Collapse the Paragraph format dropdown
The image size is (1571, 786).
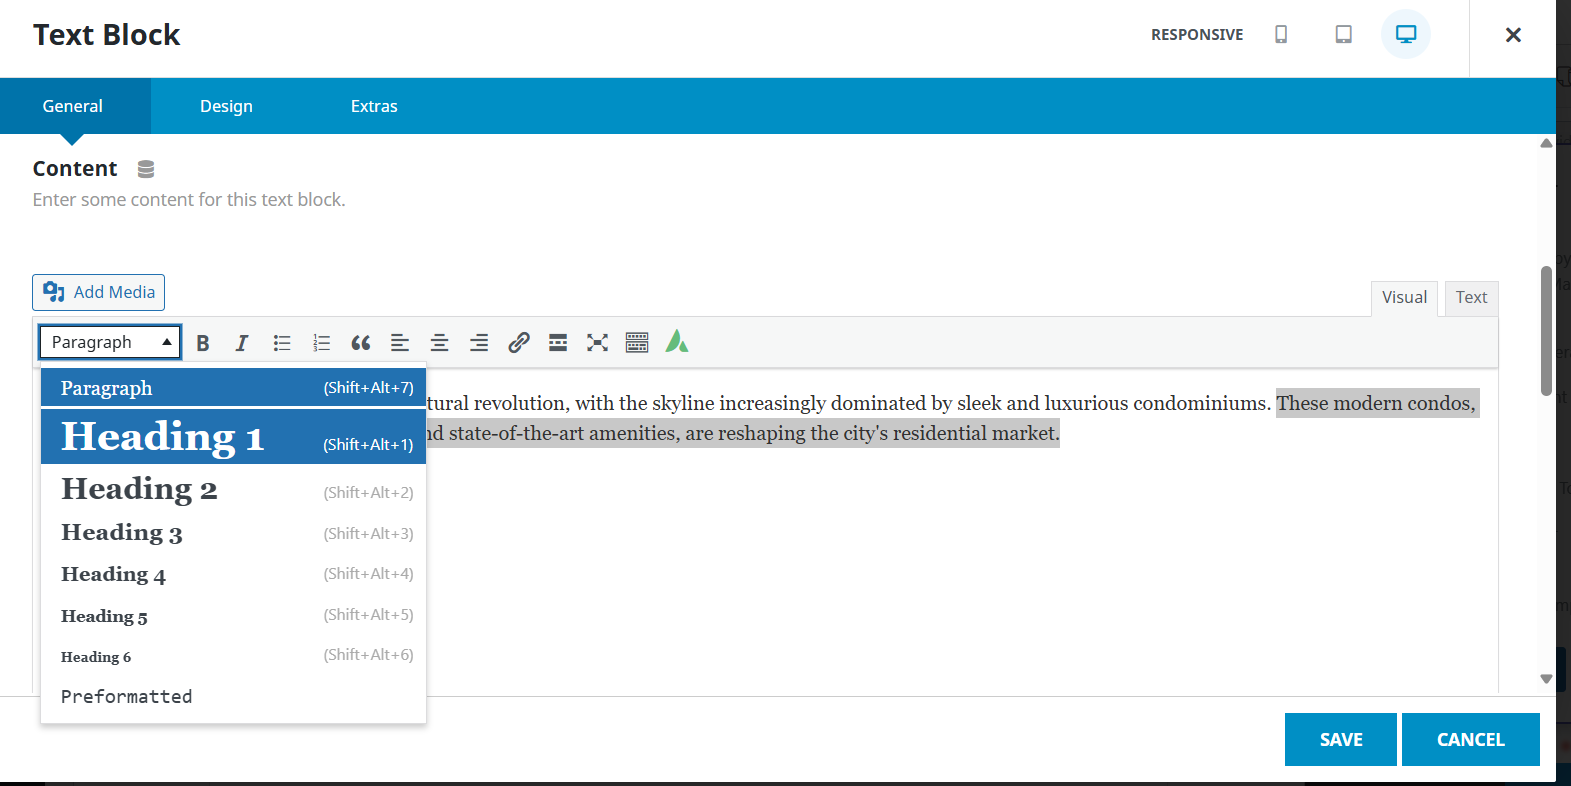[110, 342]
